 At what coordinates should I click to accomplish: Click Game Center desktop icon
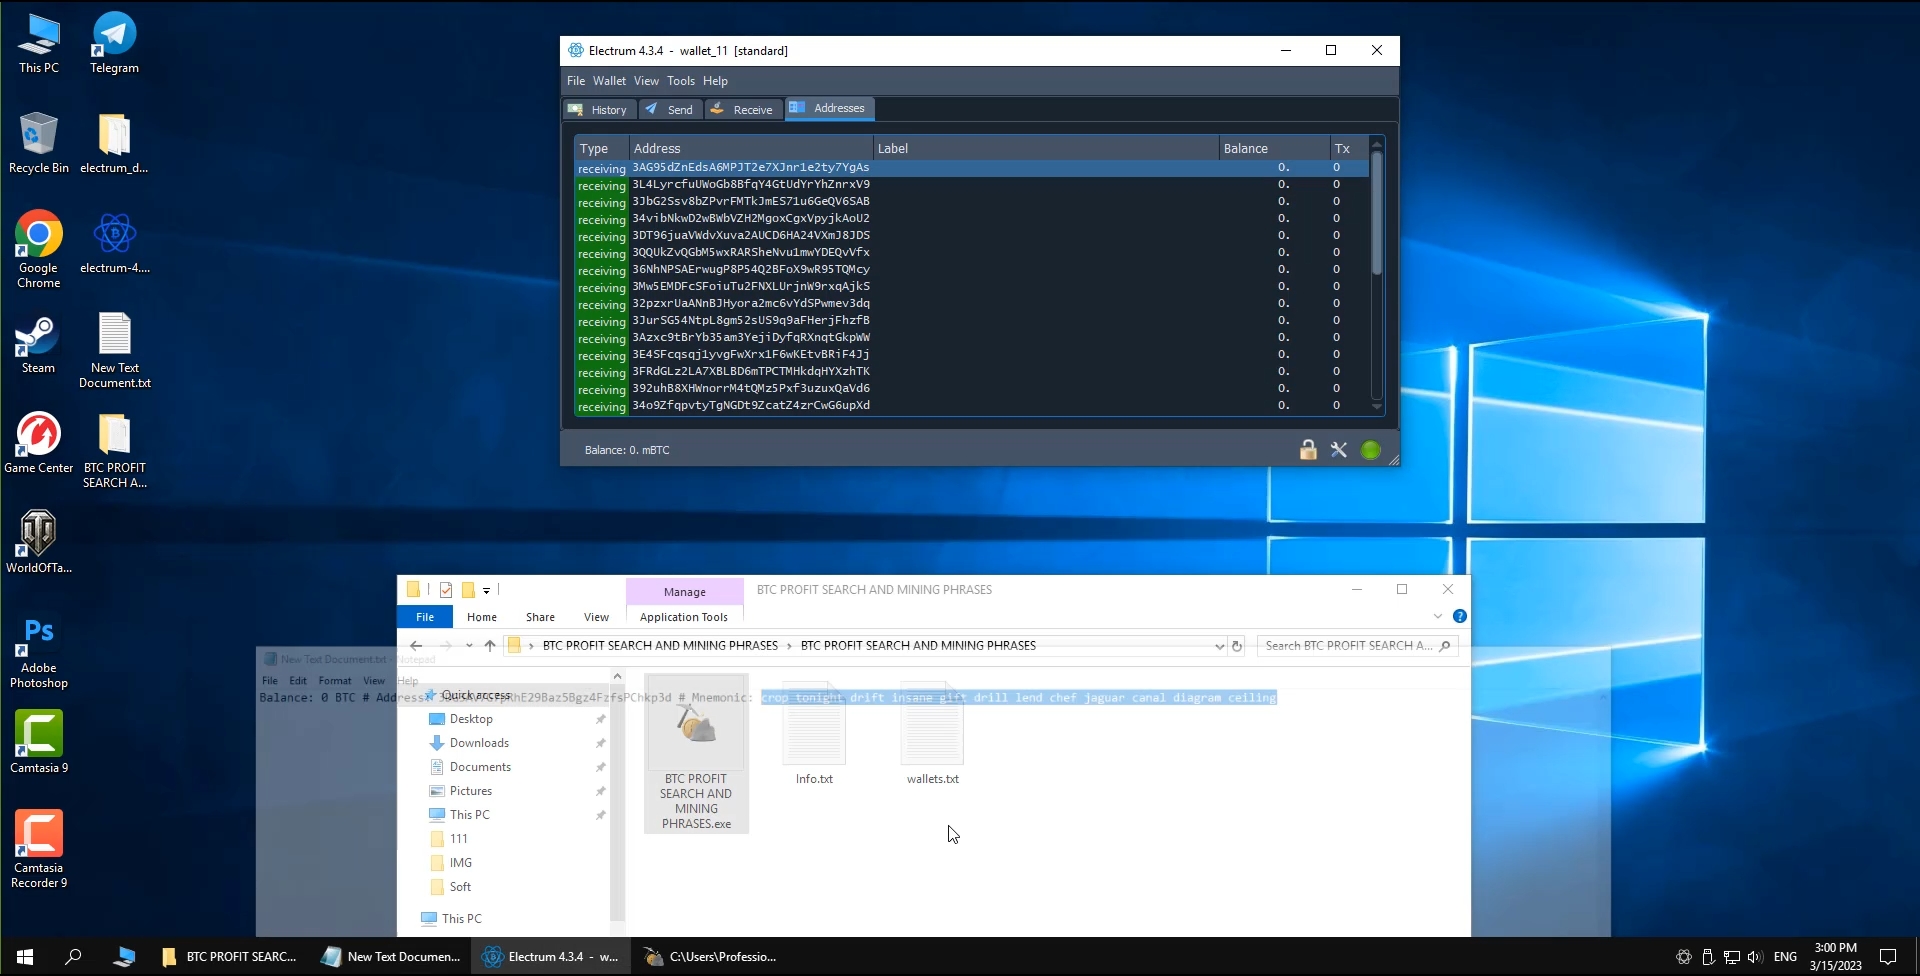click(38, 443)
